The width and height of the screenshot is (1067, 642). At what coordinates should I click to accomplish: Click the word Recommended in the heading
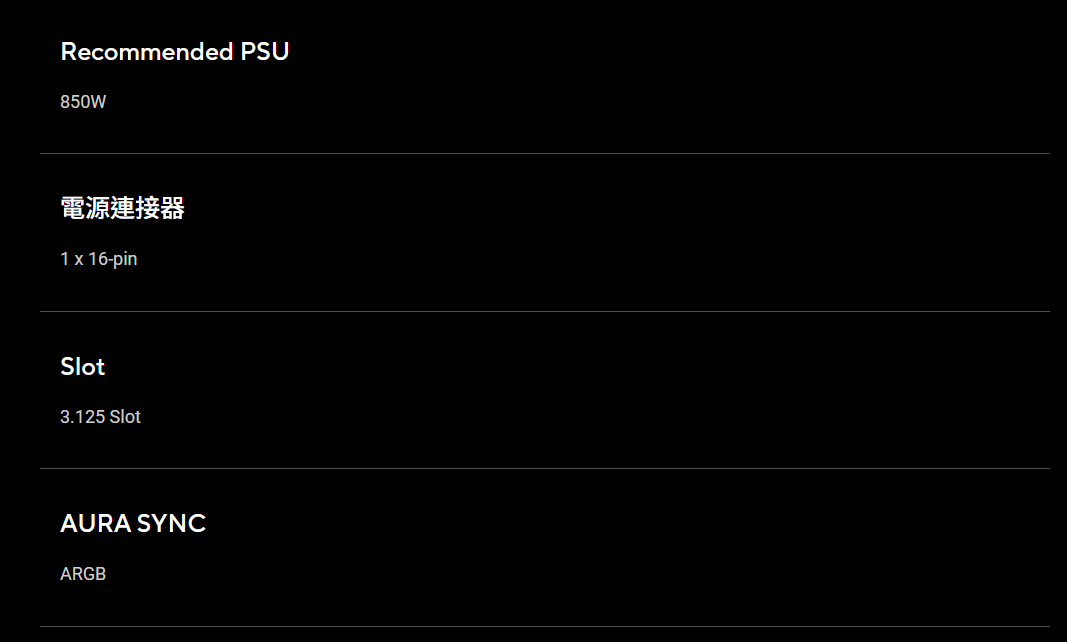(146, 52)
